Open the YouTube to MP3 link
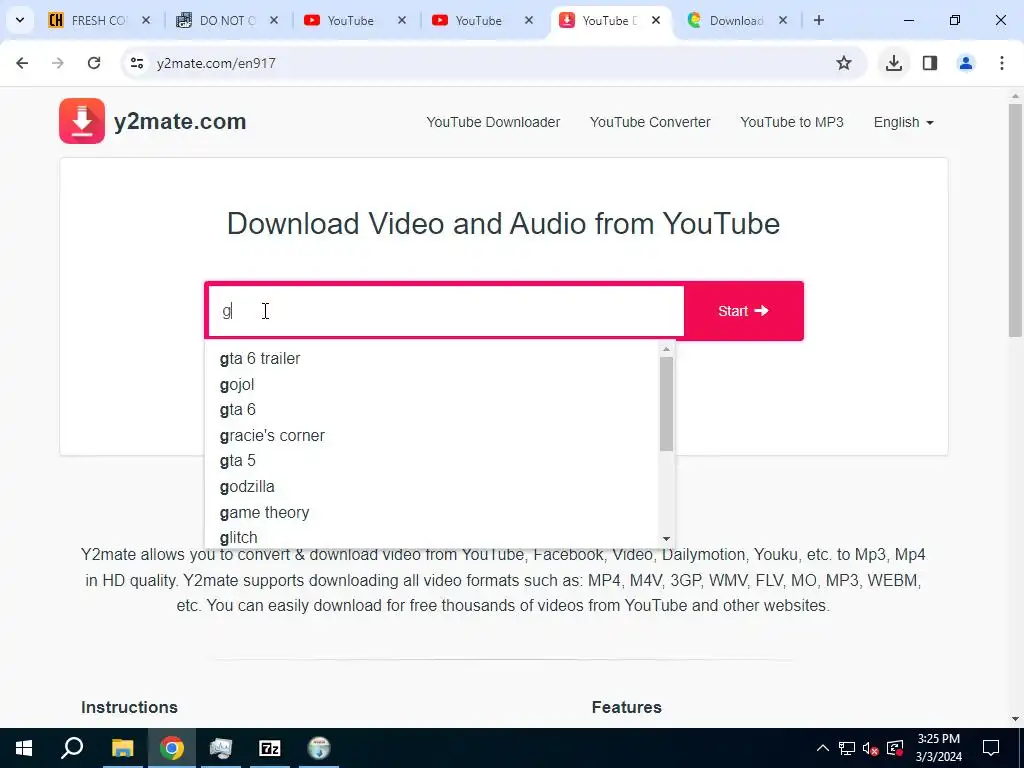Screen dimensions: 1024x768 pyautogui.click(x=792, y=122)
